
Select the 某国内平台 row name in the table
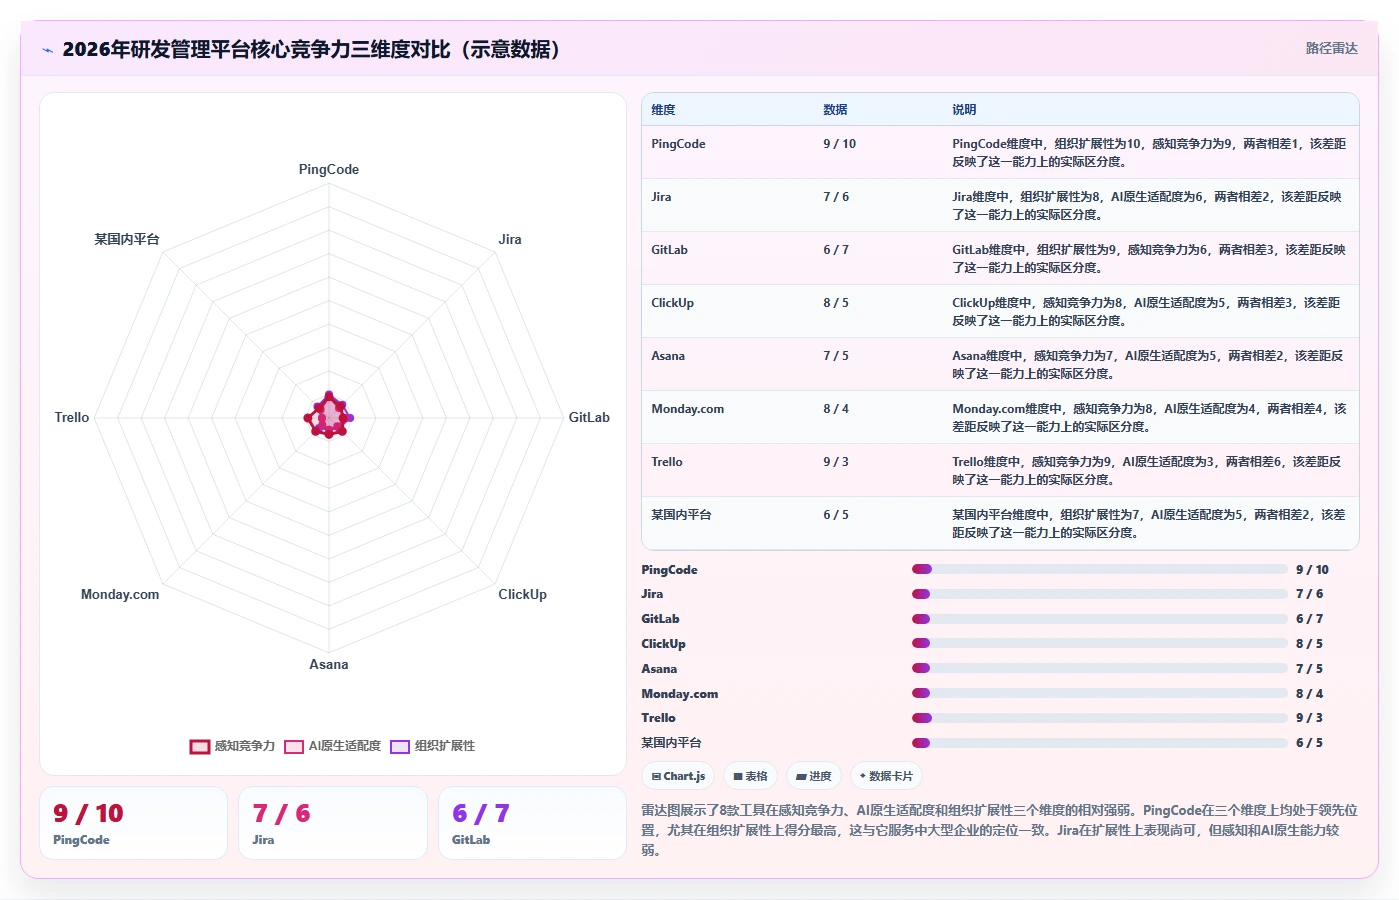pos(681,515)
